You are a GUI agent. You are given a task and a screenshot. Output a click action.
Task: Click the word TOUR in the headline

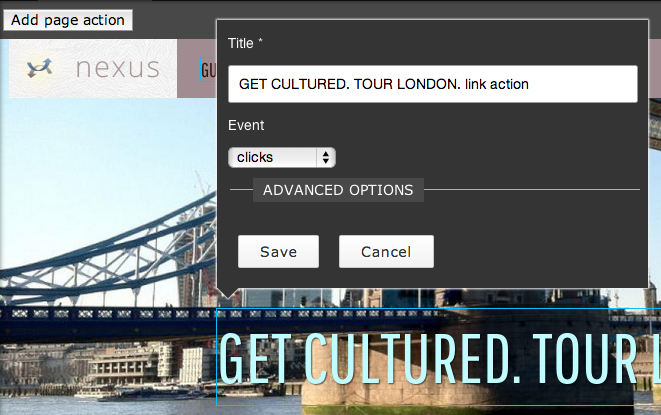pyautogui.click(x=584, y=358)
